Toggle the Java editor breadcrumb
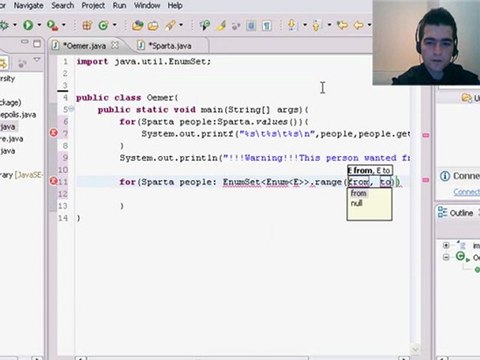 pos(205,25)
